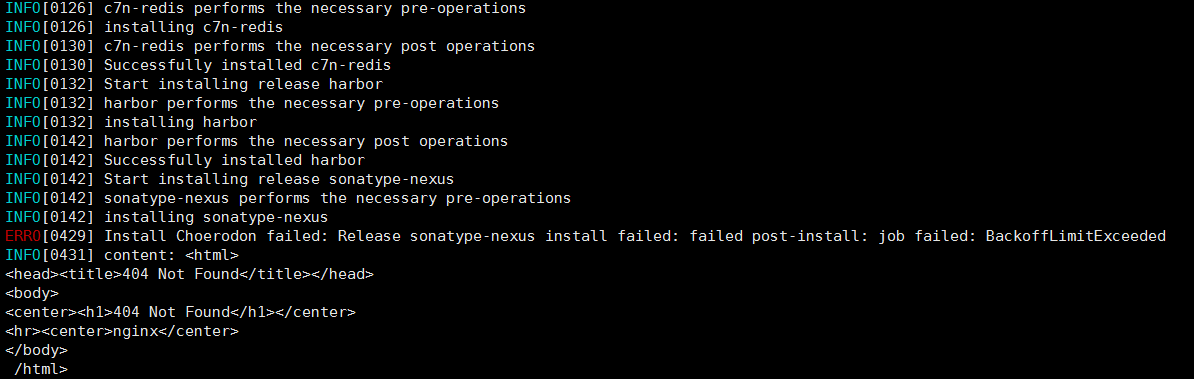Click the closing body tag line

click(37, 350)
